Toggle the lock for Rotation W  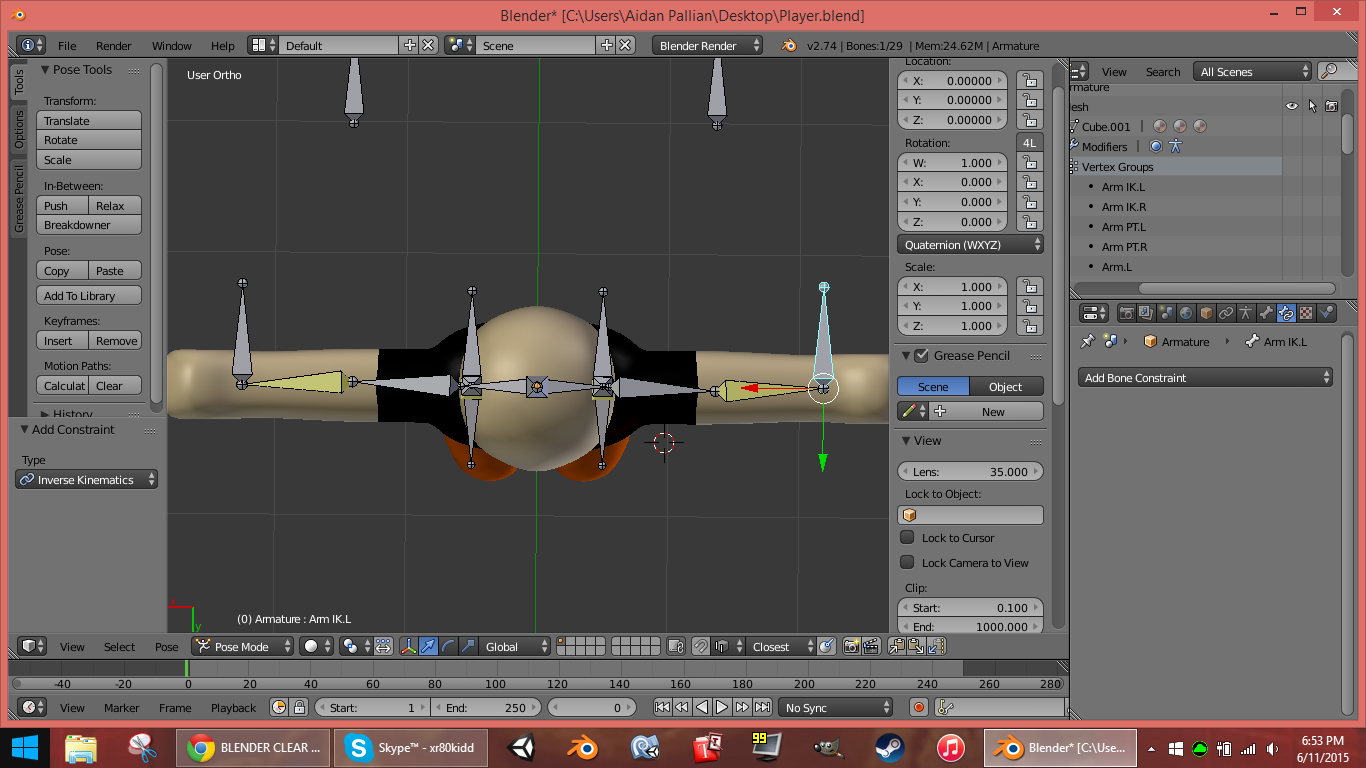coord(1029,163)
